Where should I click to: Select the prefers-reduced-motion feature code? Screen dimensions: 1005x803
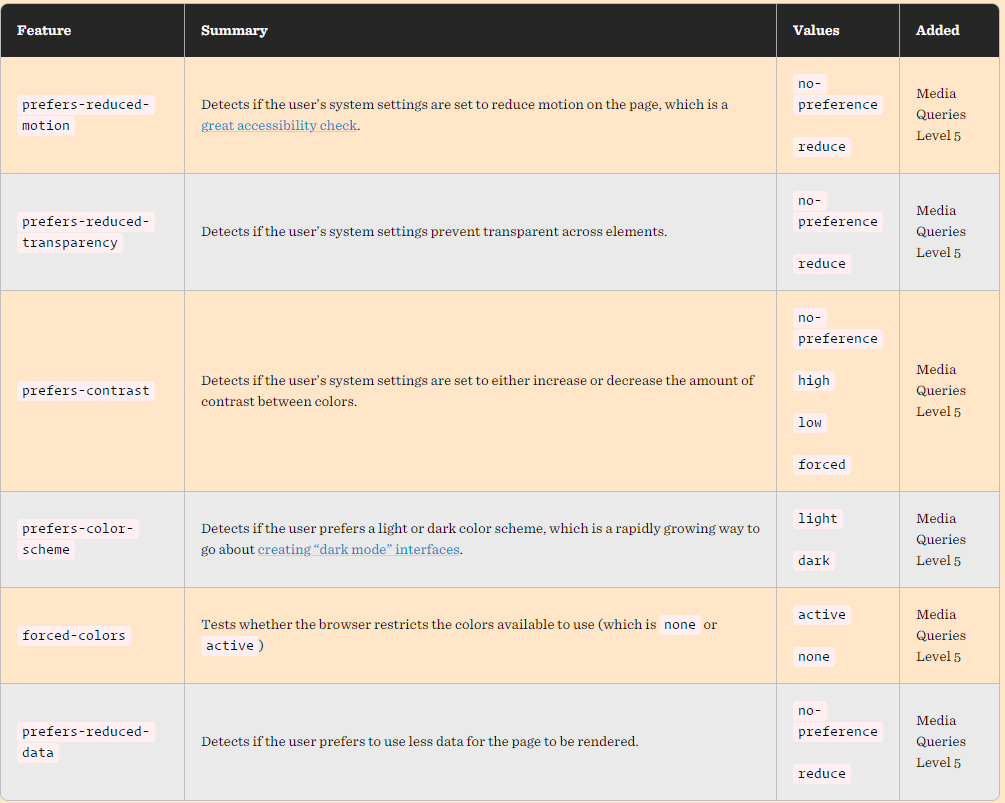tap(85, 115)
